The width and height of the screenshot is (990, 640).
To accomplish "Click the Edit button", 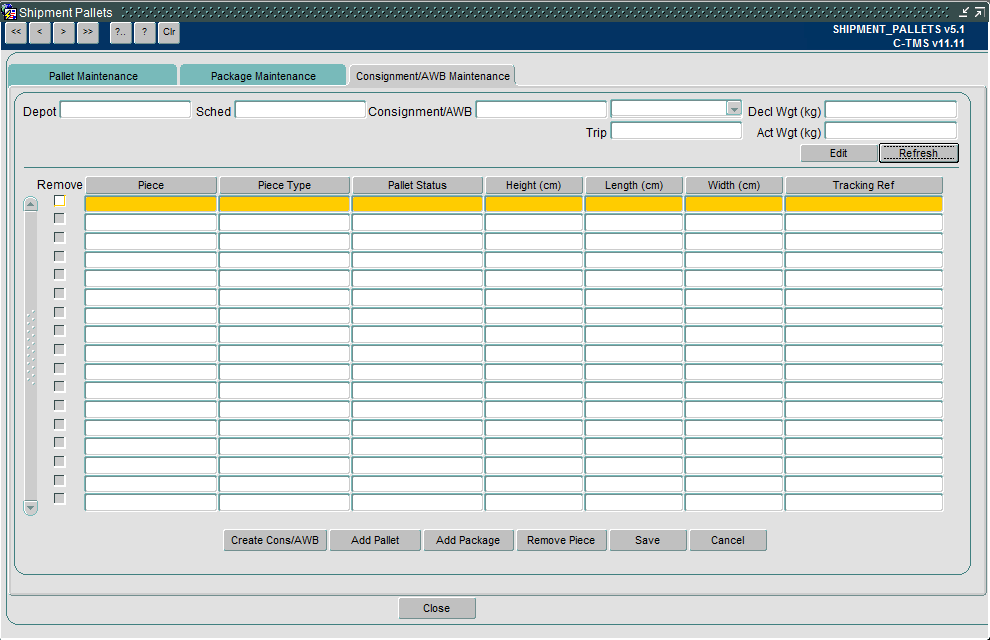I will (838, 153).
